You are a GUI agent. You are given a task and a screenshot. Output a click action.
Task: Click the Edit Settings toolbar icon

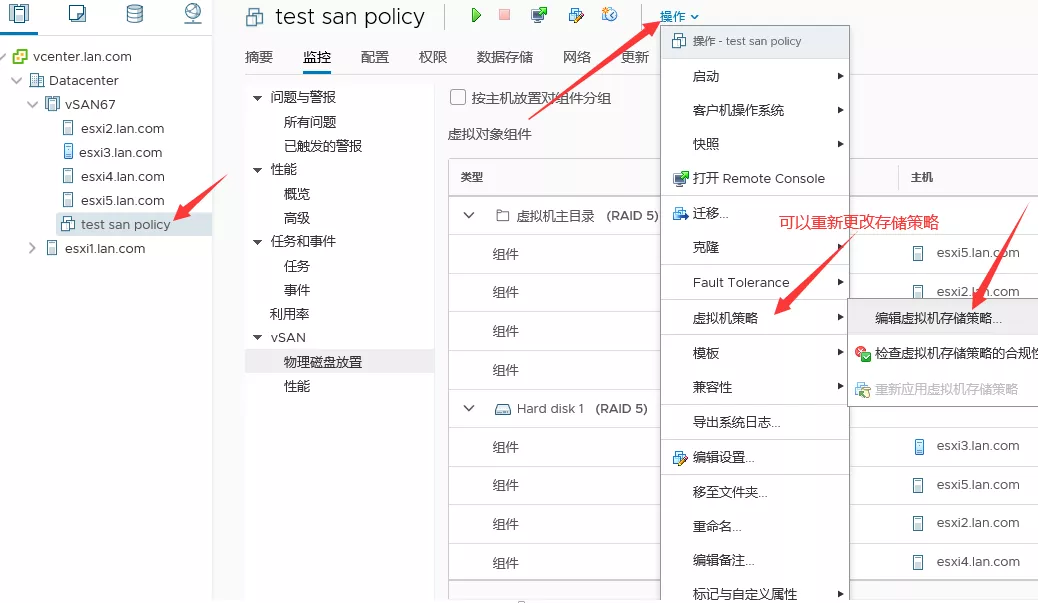click(x=575, y=16)
